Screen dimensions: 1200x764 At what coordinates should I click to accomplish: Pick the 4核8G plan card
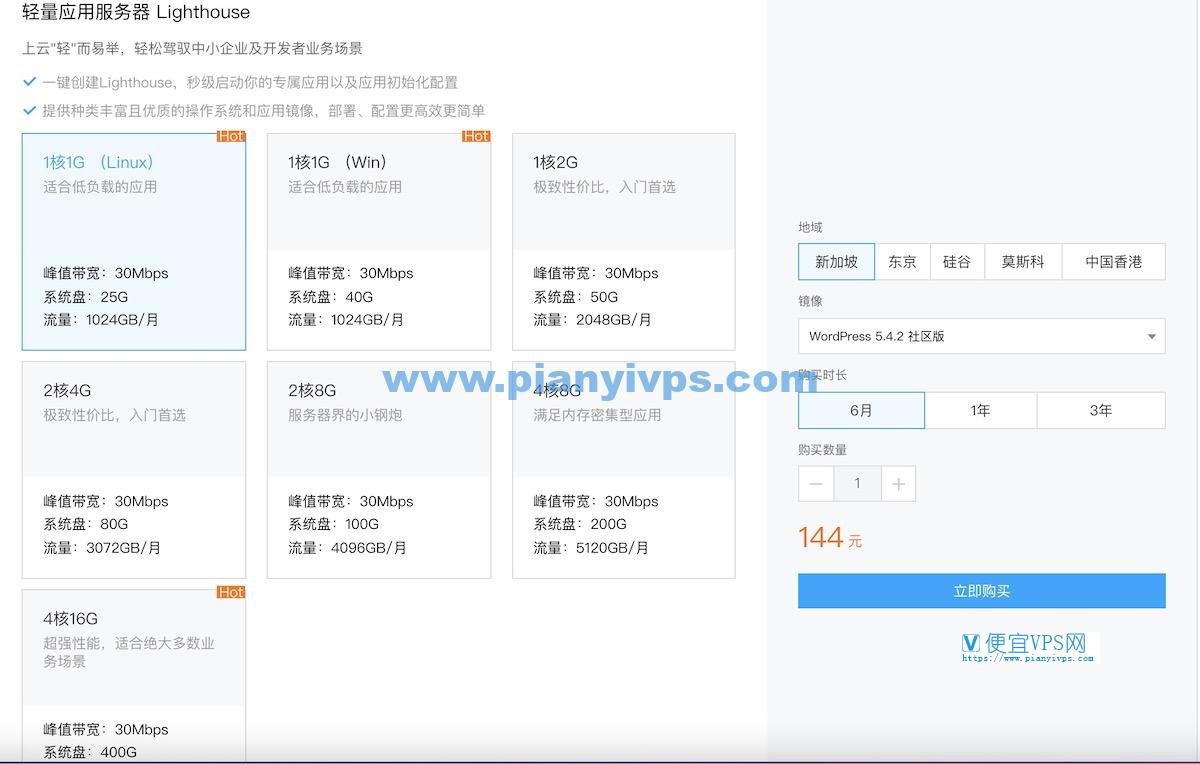(x=624, y=469)
